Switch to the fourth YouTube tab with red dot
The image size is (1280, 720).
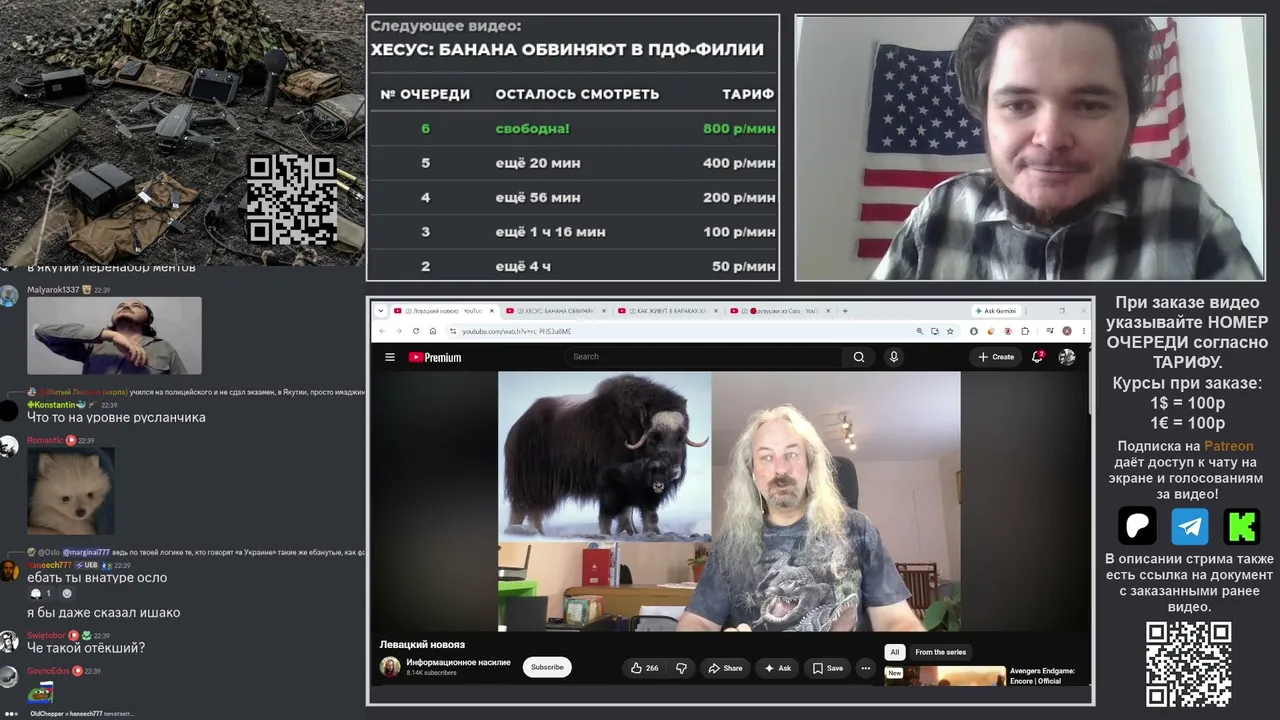[x=779, y=311]
